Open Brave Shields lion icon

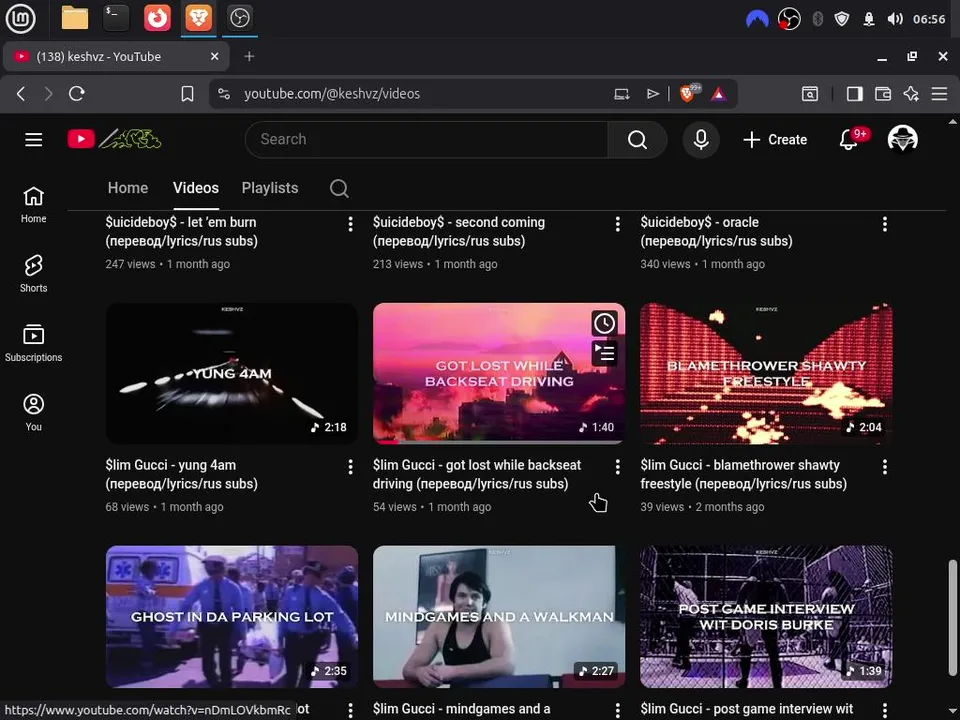[x=688, y=93]
